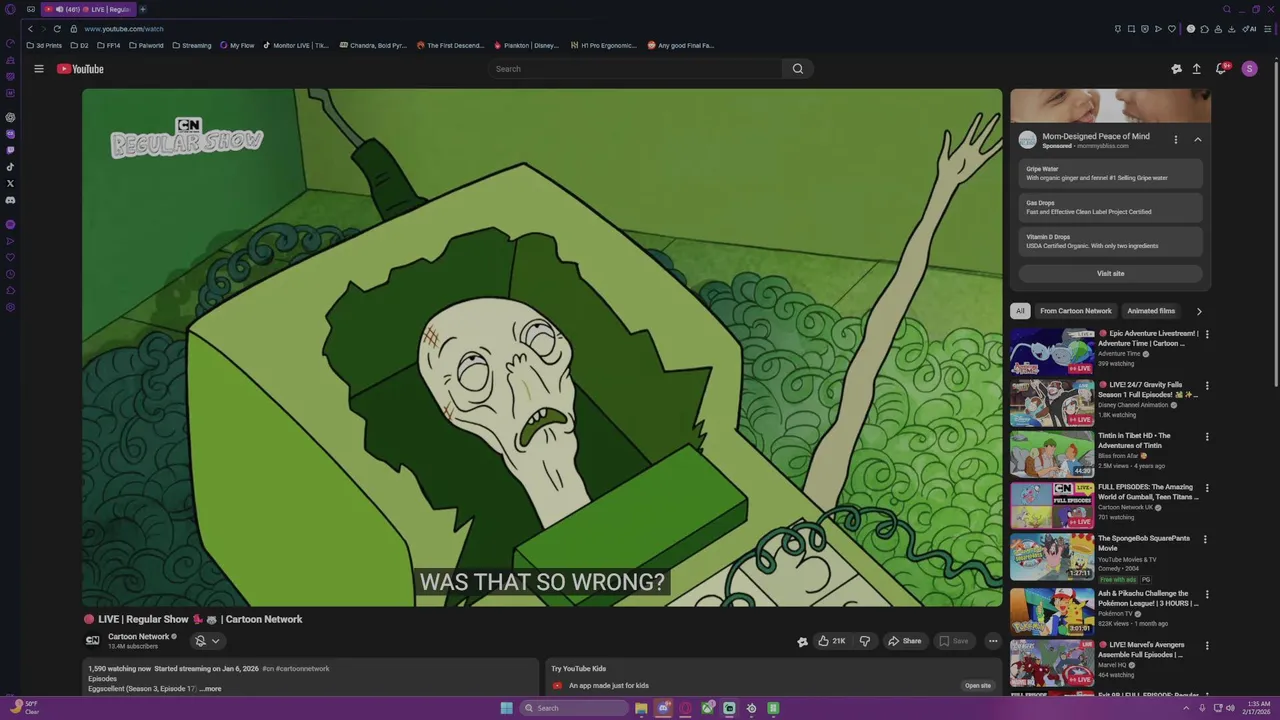This screenshot has width=1280, height=720.
Task: Open browser downloads icon
Action: (x=1232, y=29)
